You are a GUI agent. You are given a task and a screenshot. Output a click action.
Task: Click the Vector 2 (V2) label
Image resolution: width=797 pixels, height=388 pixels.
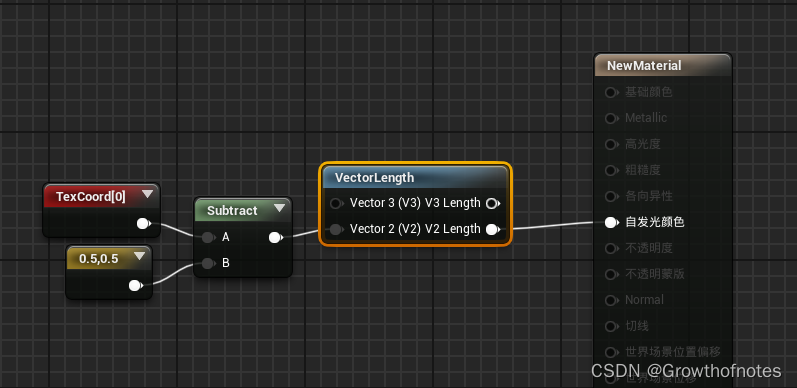coord(385,229)
